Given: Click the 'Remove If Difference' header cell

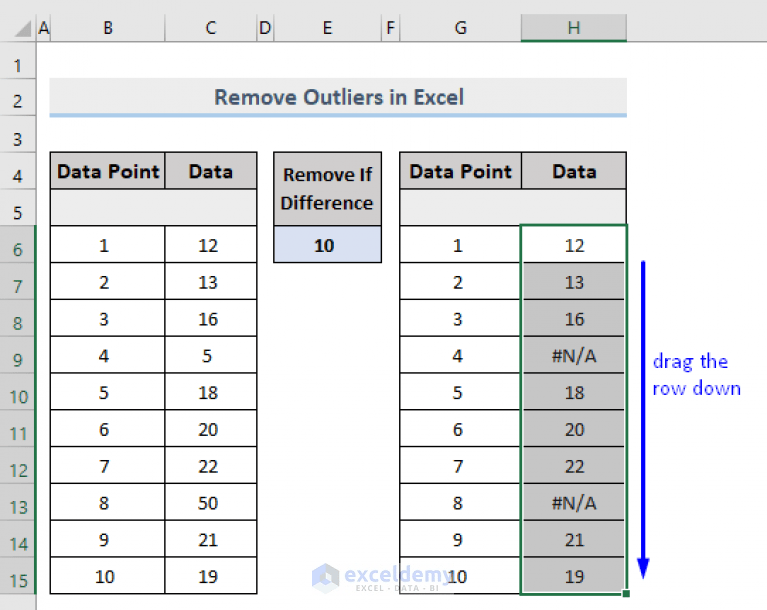Looking at the screenshot, I should pyautogui.click(x=327, y=189).
